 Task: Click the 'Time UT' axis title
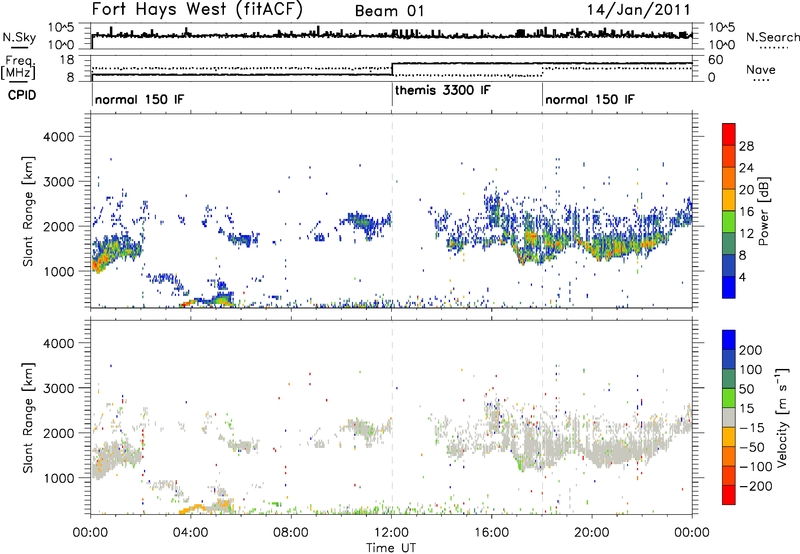(391, 548)
